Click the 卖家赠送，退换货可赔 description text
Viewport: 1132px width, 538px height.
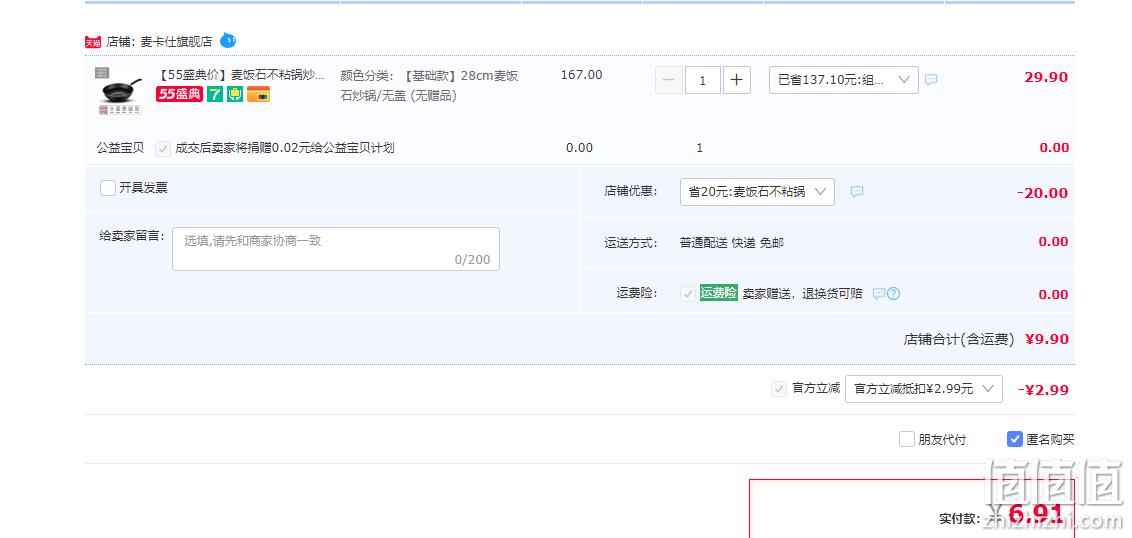802,294
